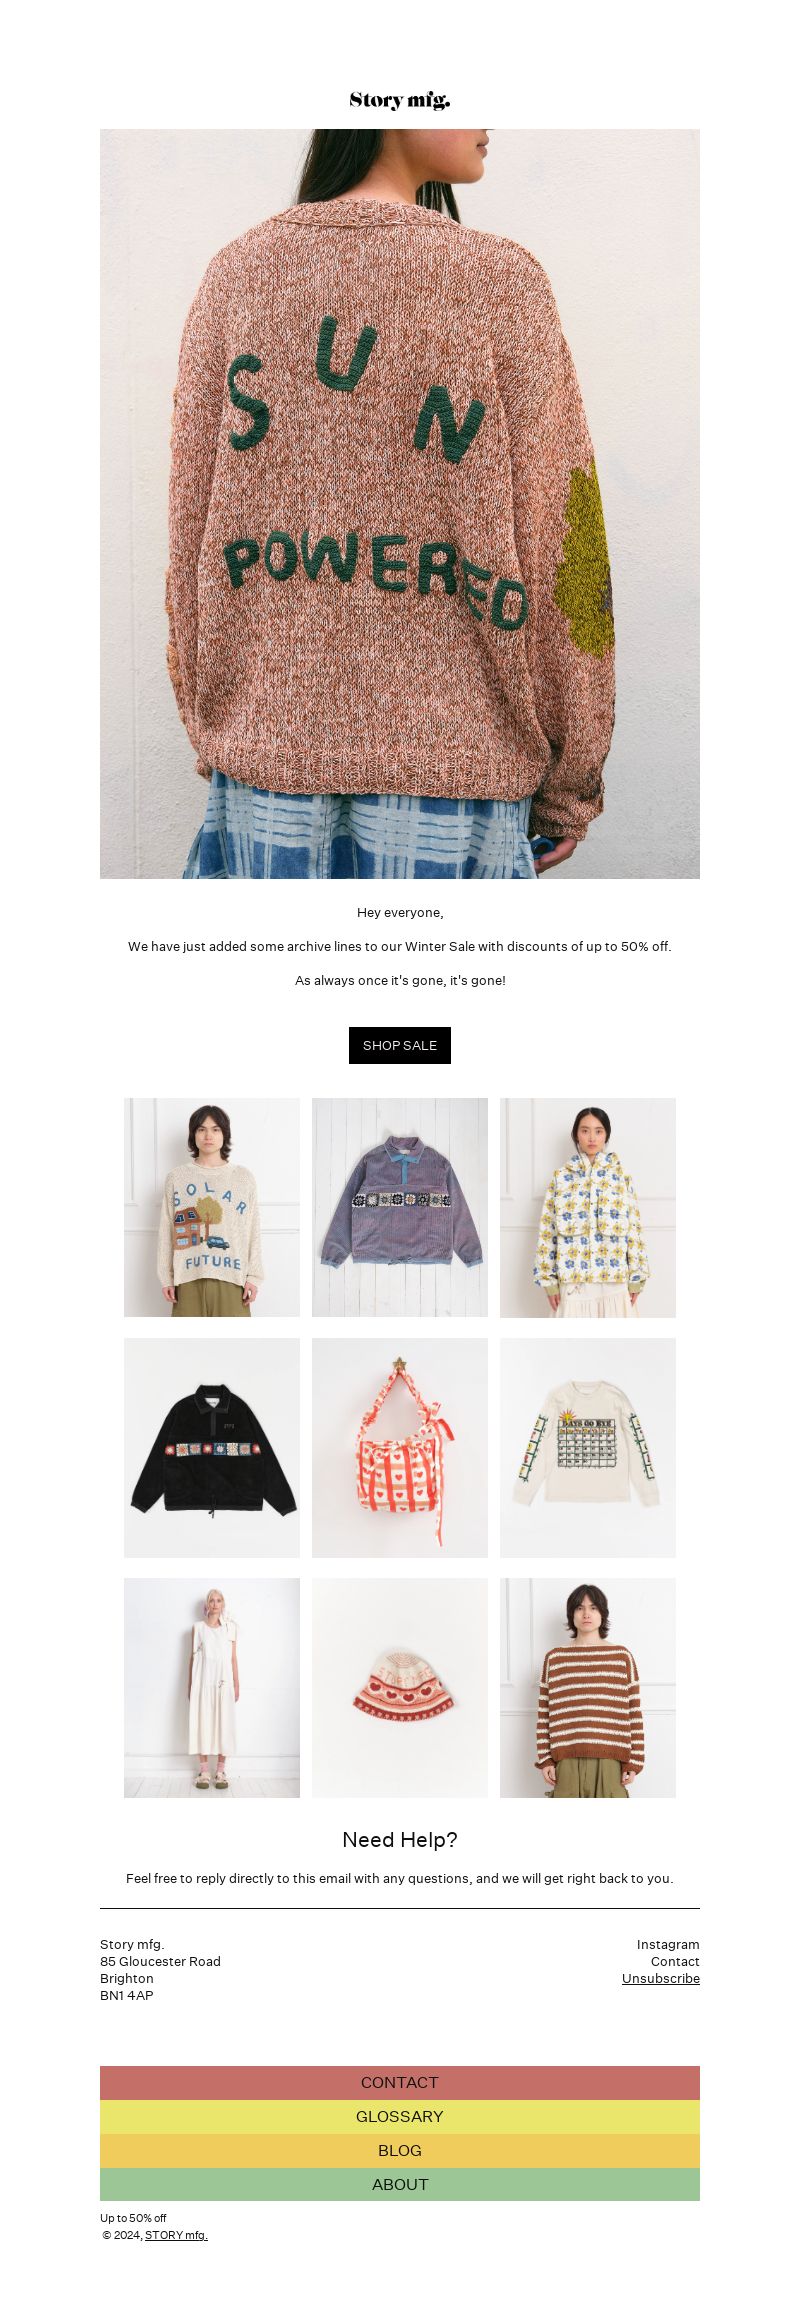
Task: Select the floral print hooded jacket image
Action: point(588,1208)
